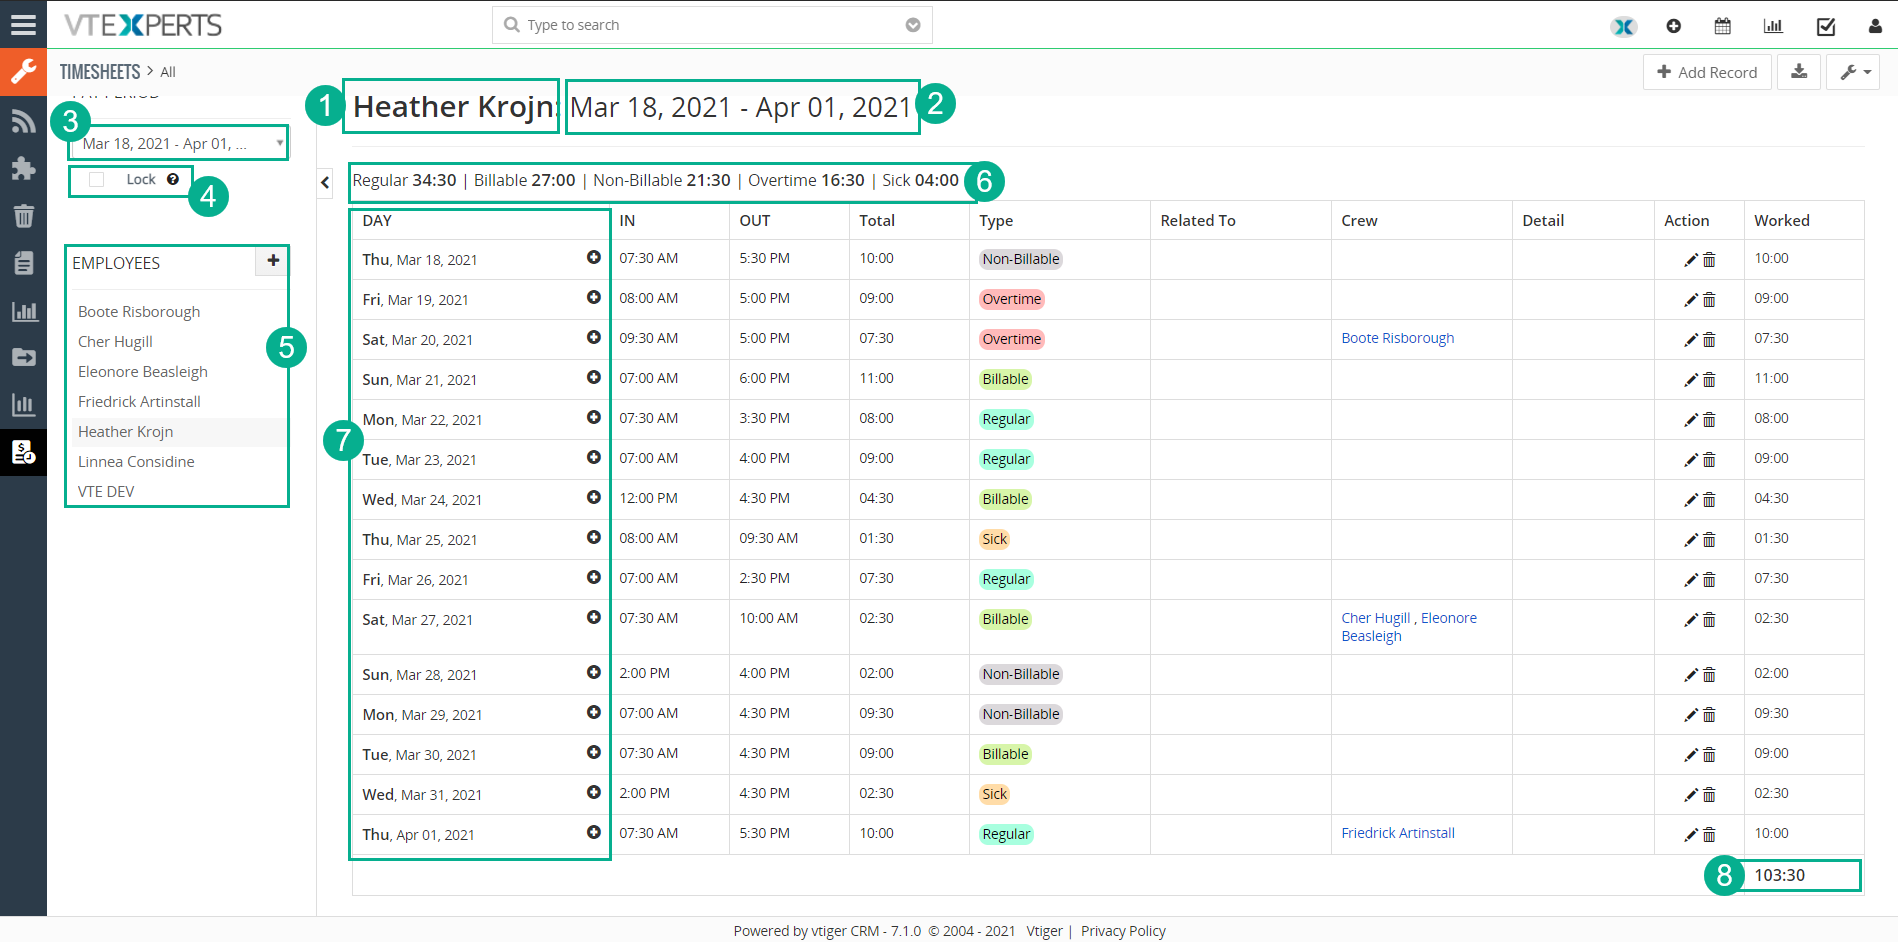Open crew link Friedrick Artinstall
This screenshot has height=942, width=1898.
tap(1397, 833)
